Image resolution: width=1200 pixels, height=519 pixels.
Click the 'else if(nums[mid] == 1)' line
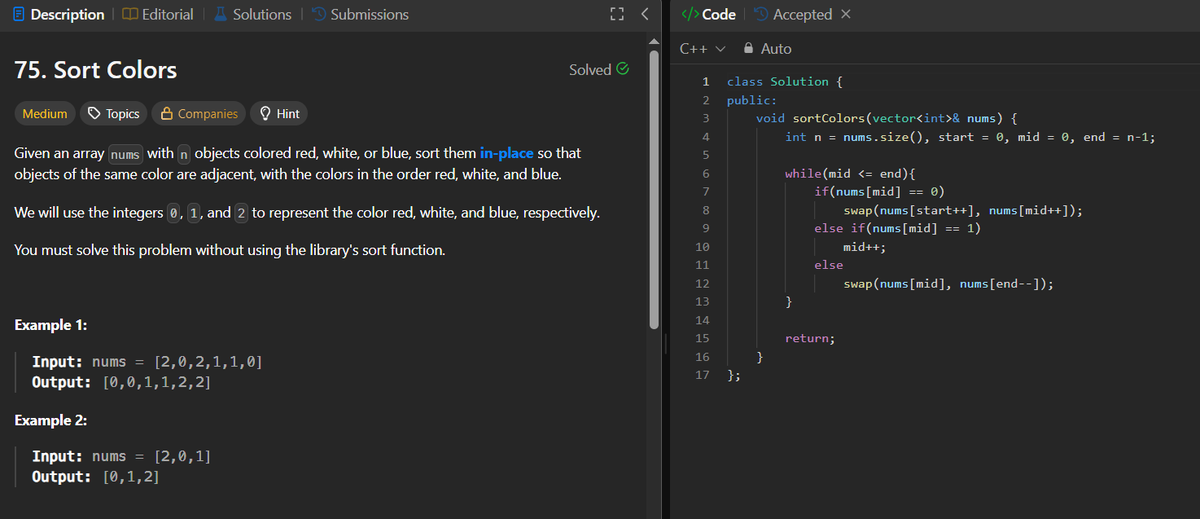(x=897, y=228)
